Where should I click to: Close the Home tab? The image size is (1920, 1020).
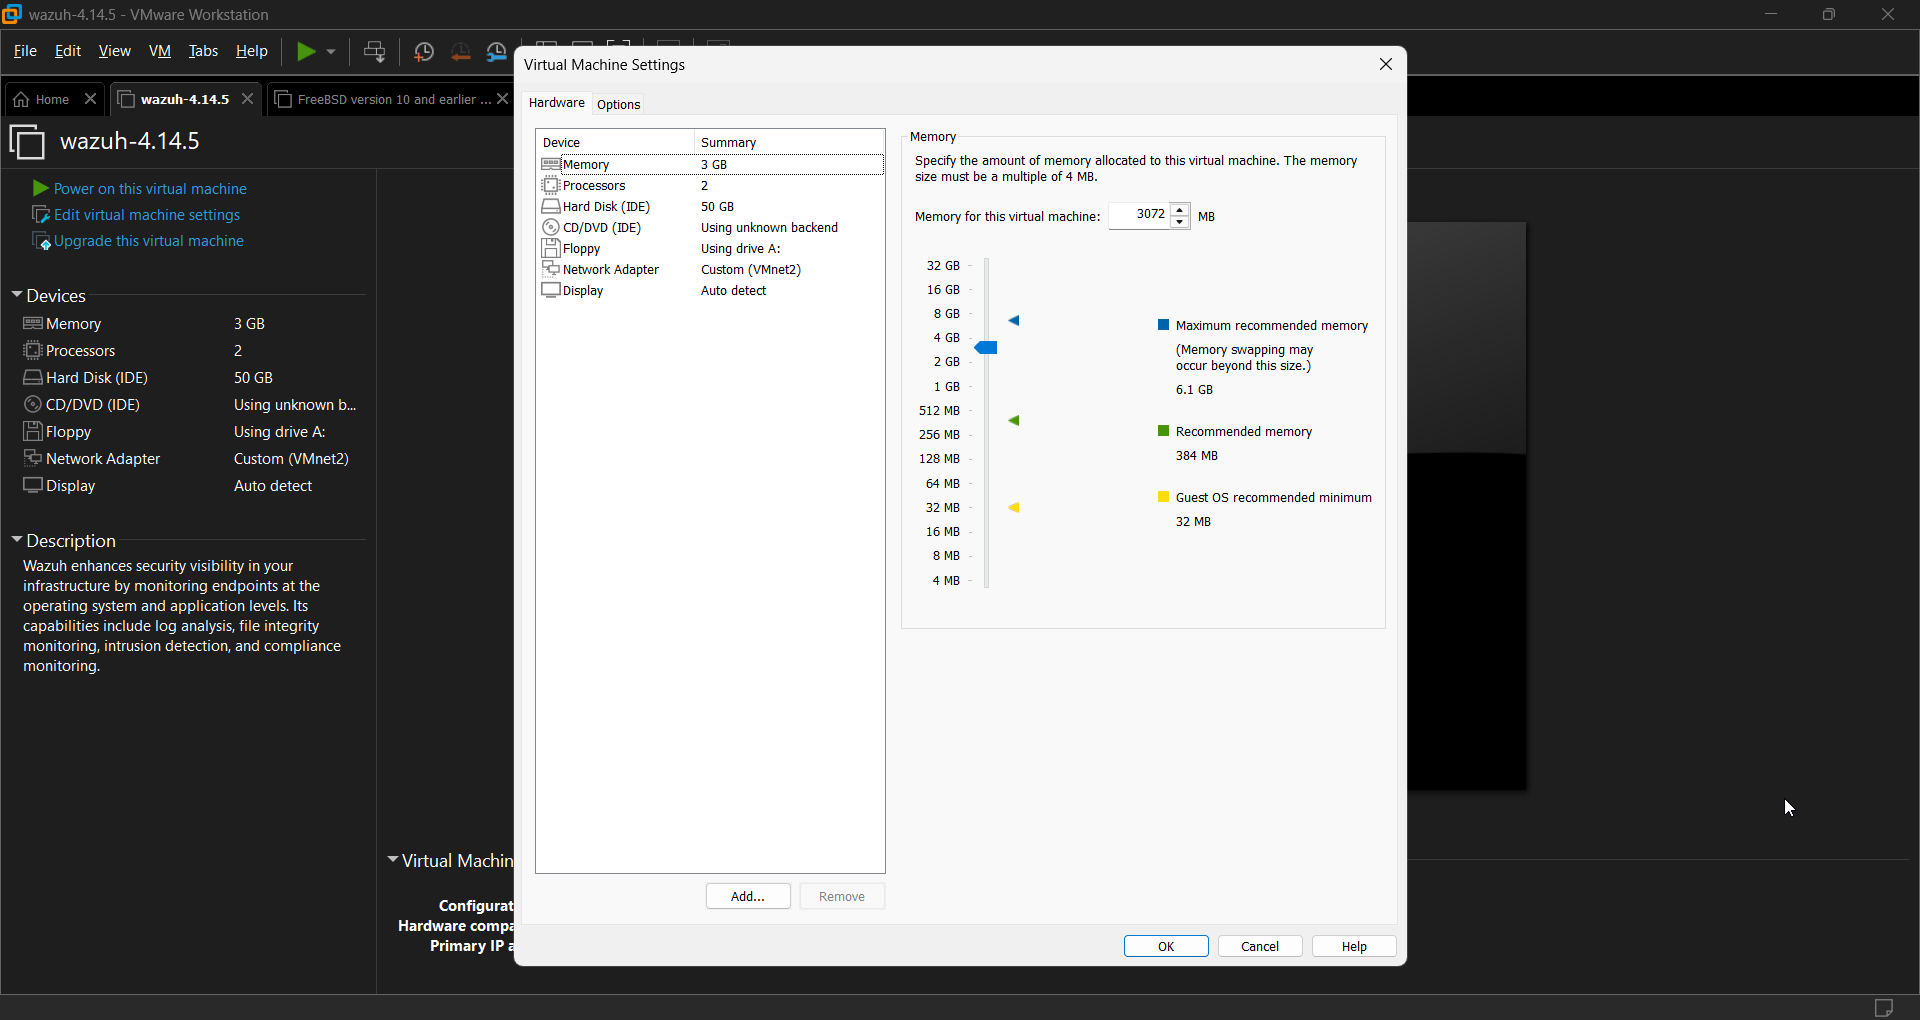90,99
